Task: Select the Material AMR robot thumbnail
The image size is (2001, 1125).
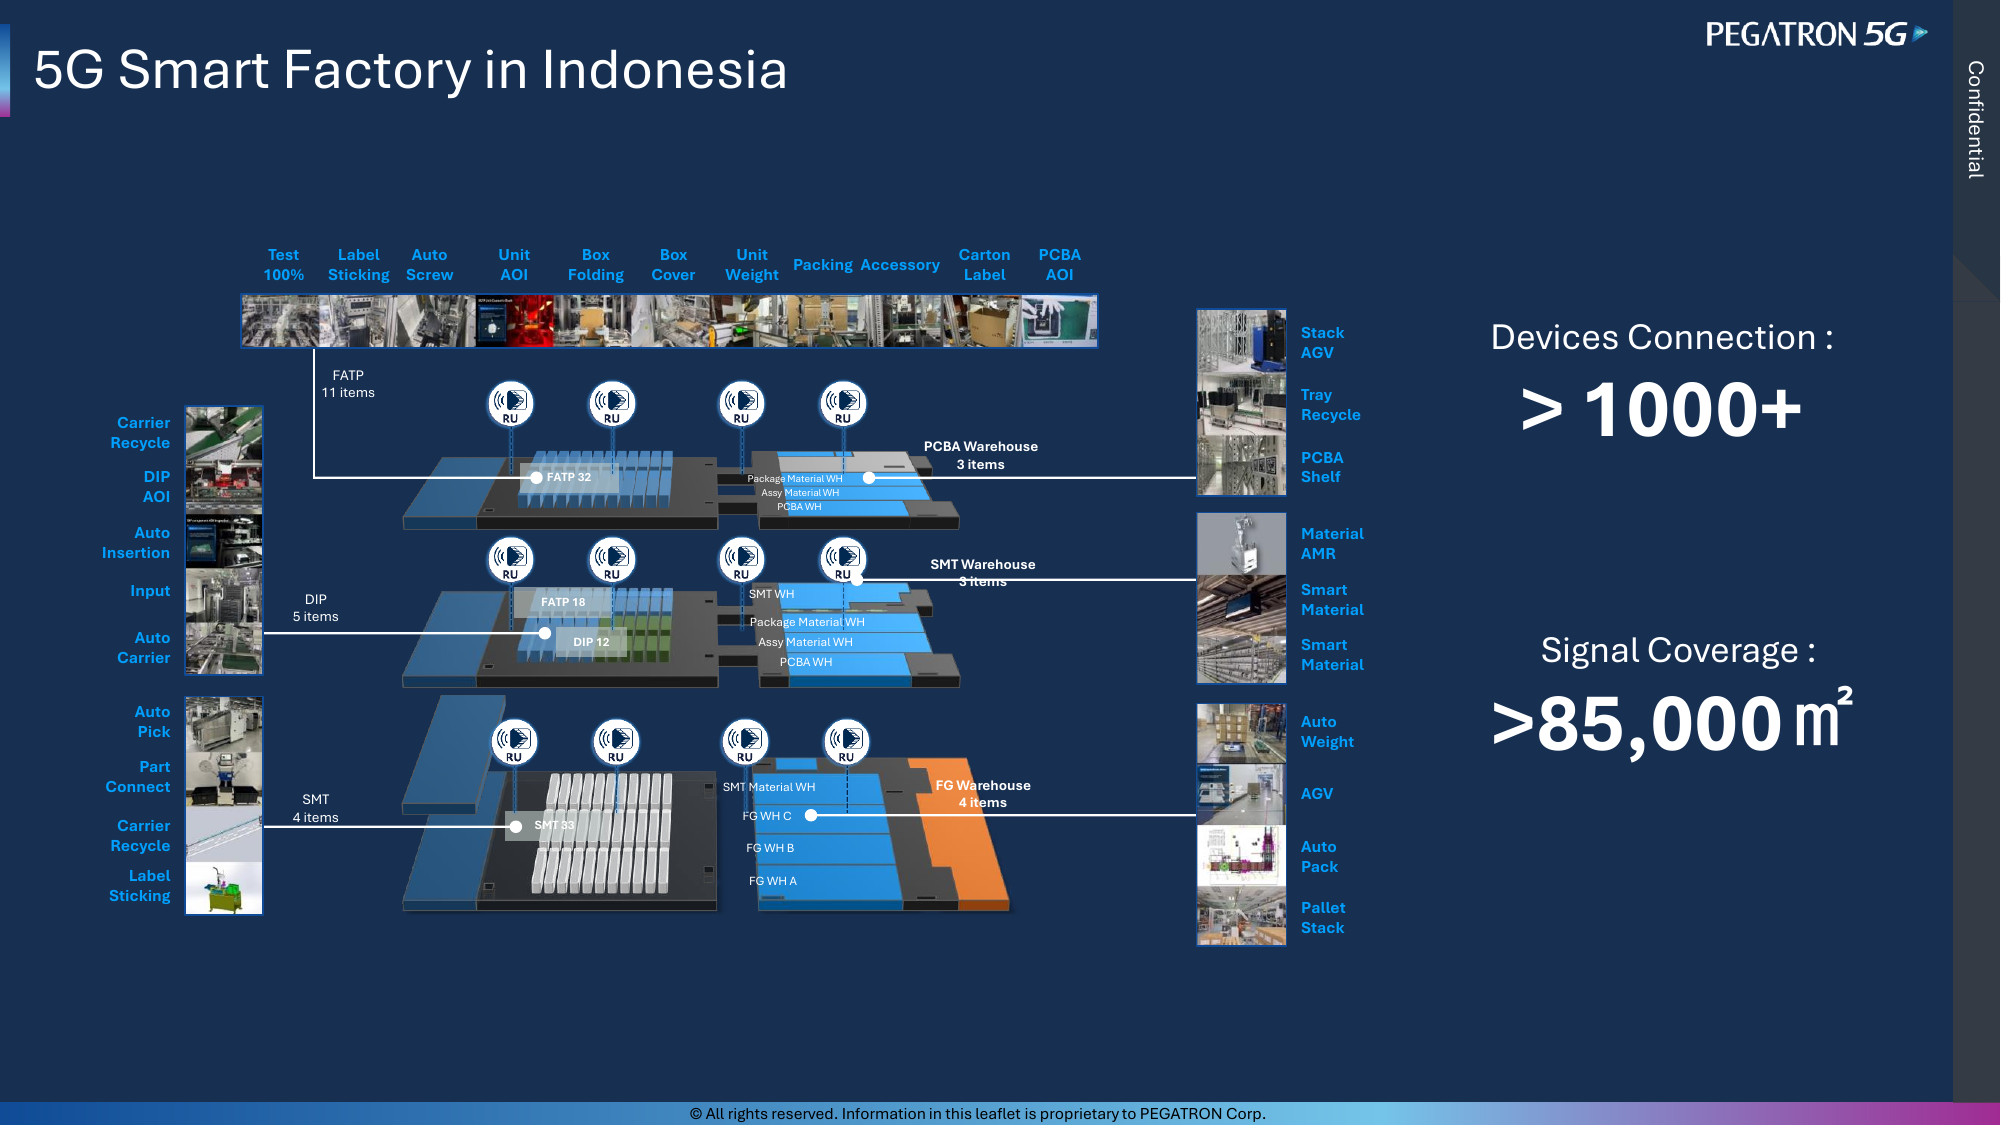Action: [1241, 543]
